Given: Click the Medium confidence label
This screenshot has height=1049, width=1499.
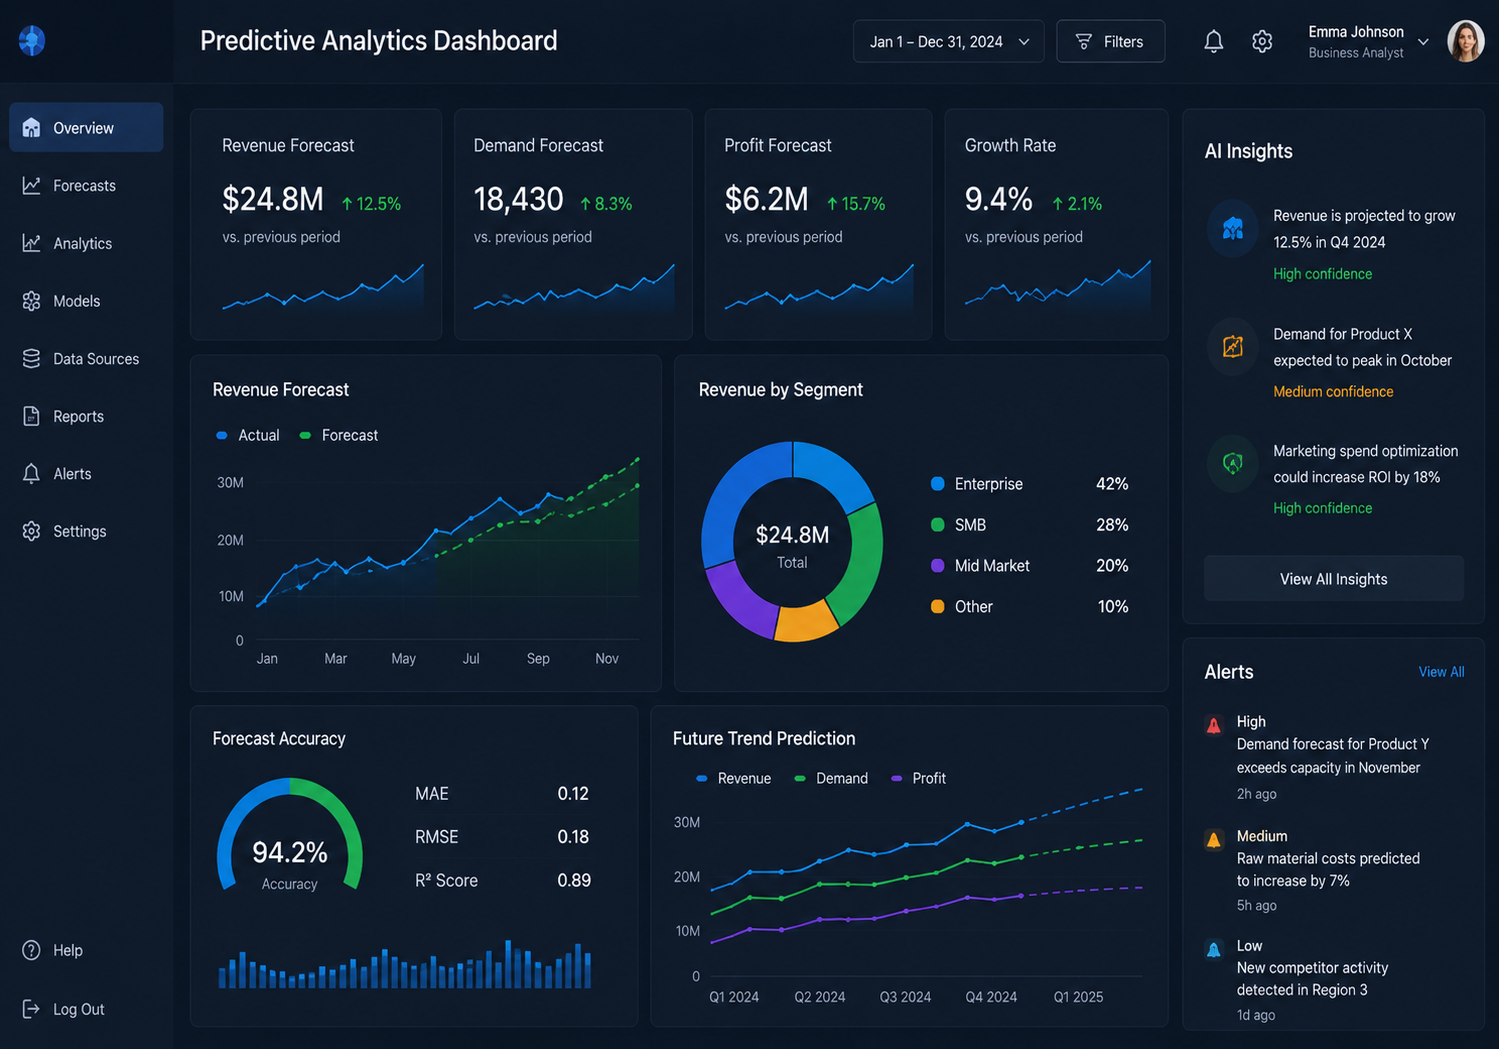Looking at the screenshot, I should click(1333, 392).
